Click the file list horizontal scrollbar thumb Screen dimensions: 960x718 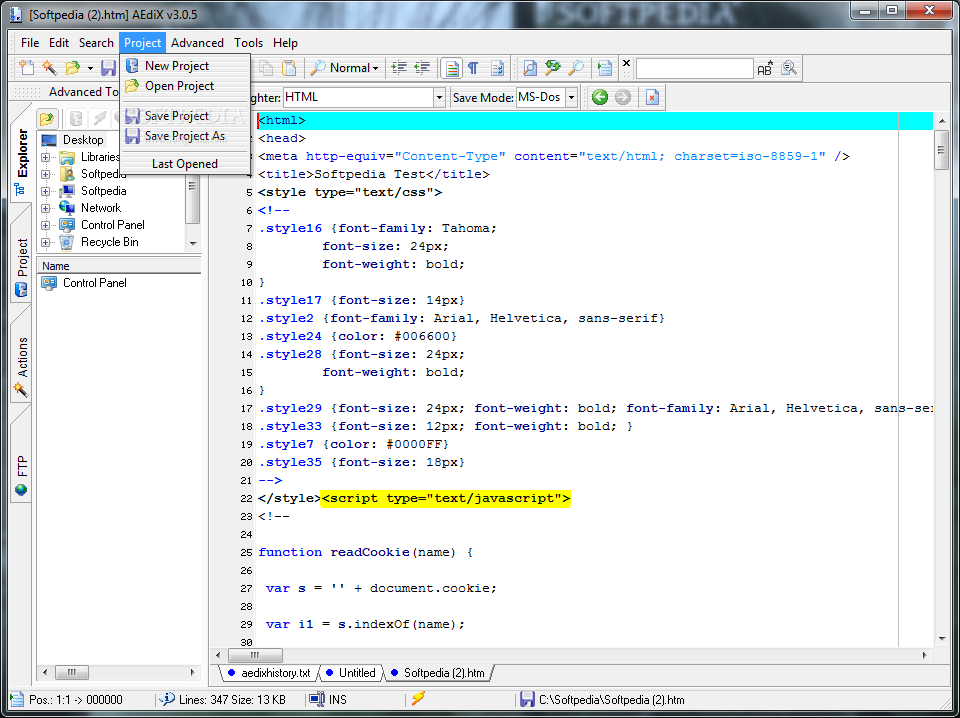coord(72,672)
